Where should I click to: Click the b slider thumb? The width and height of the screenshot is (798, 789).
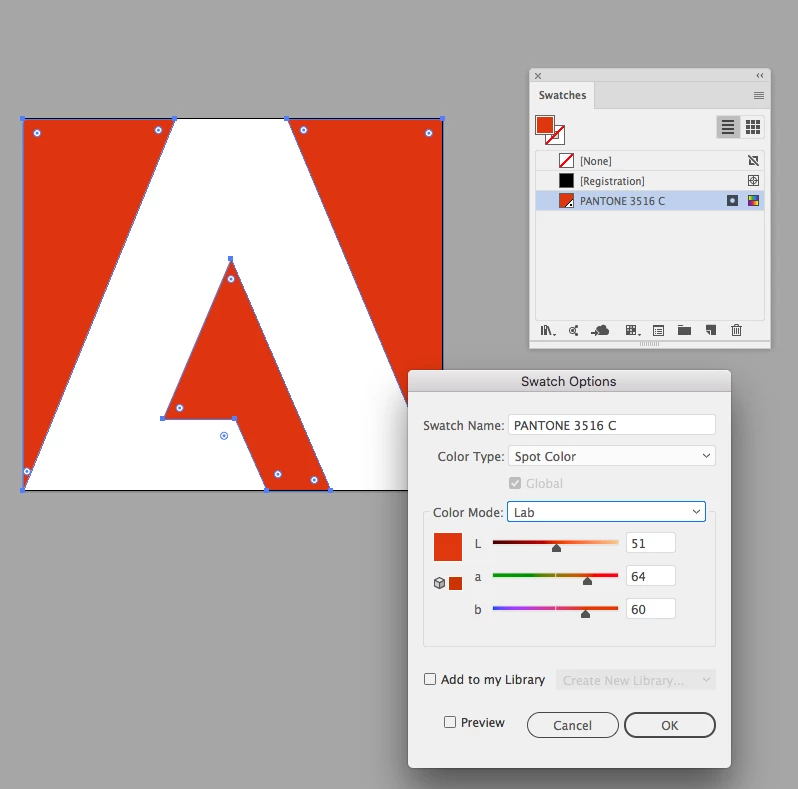point(585,614)
